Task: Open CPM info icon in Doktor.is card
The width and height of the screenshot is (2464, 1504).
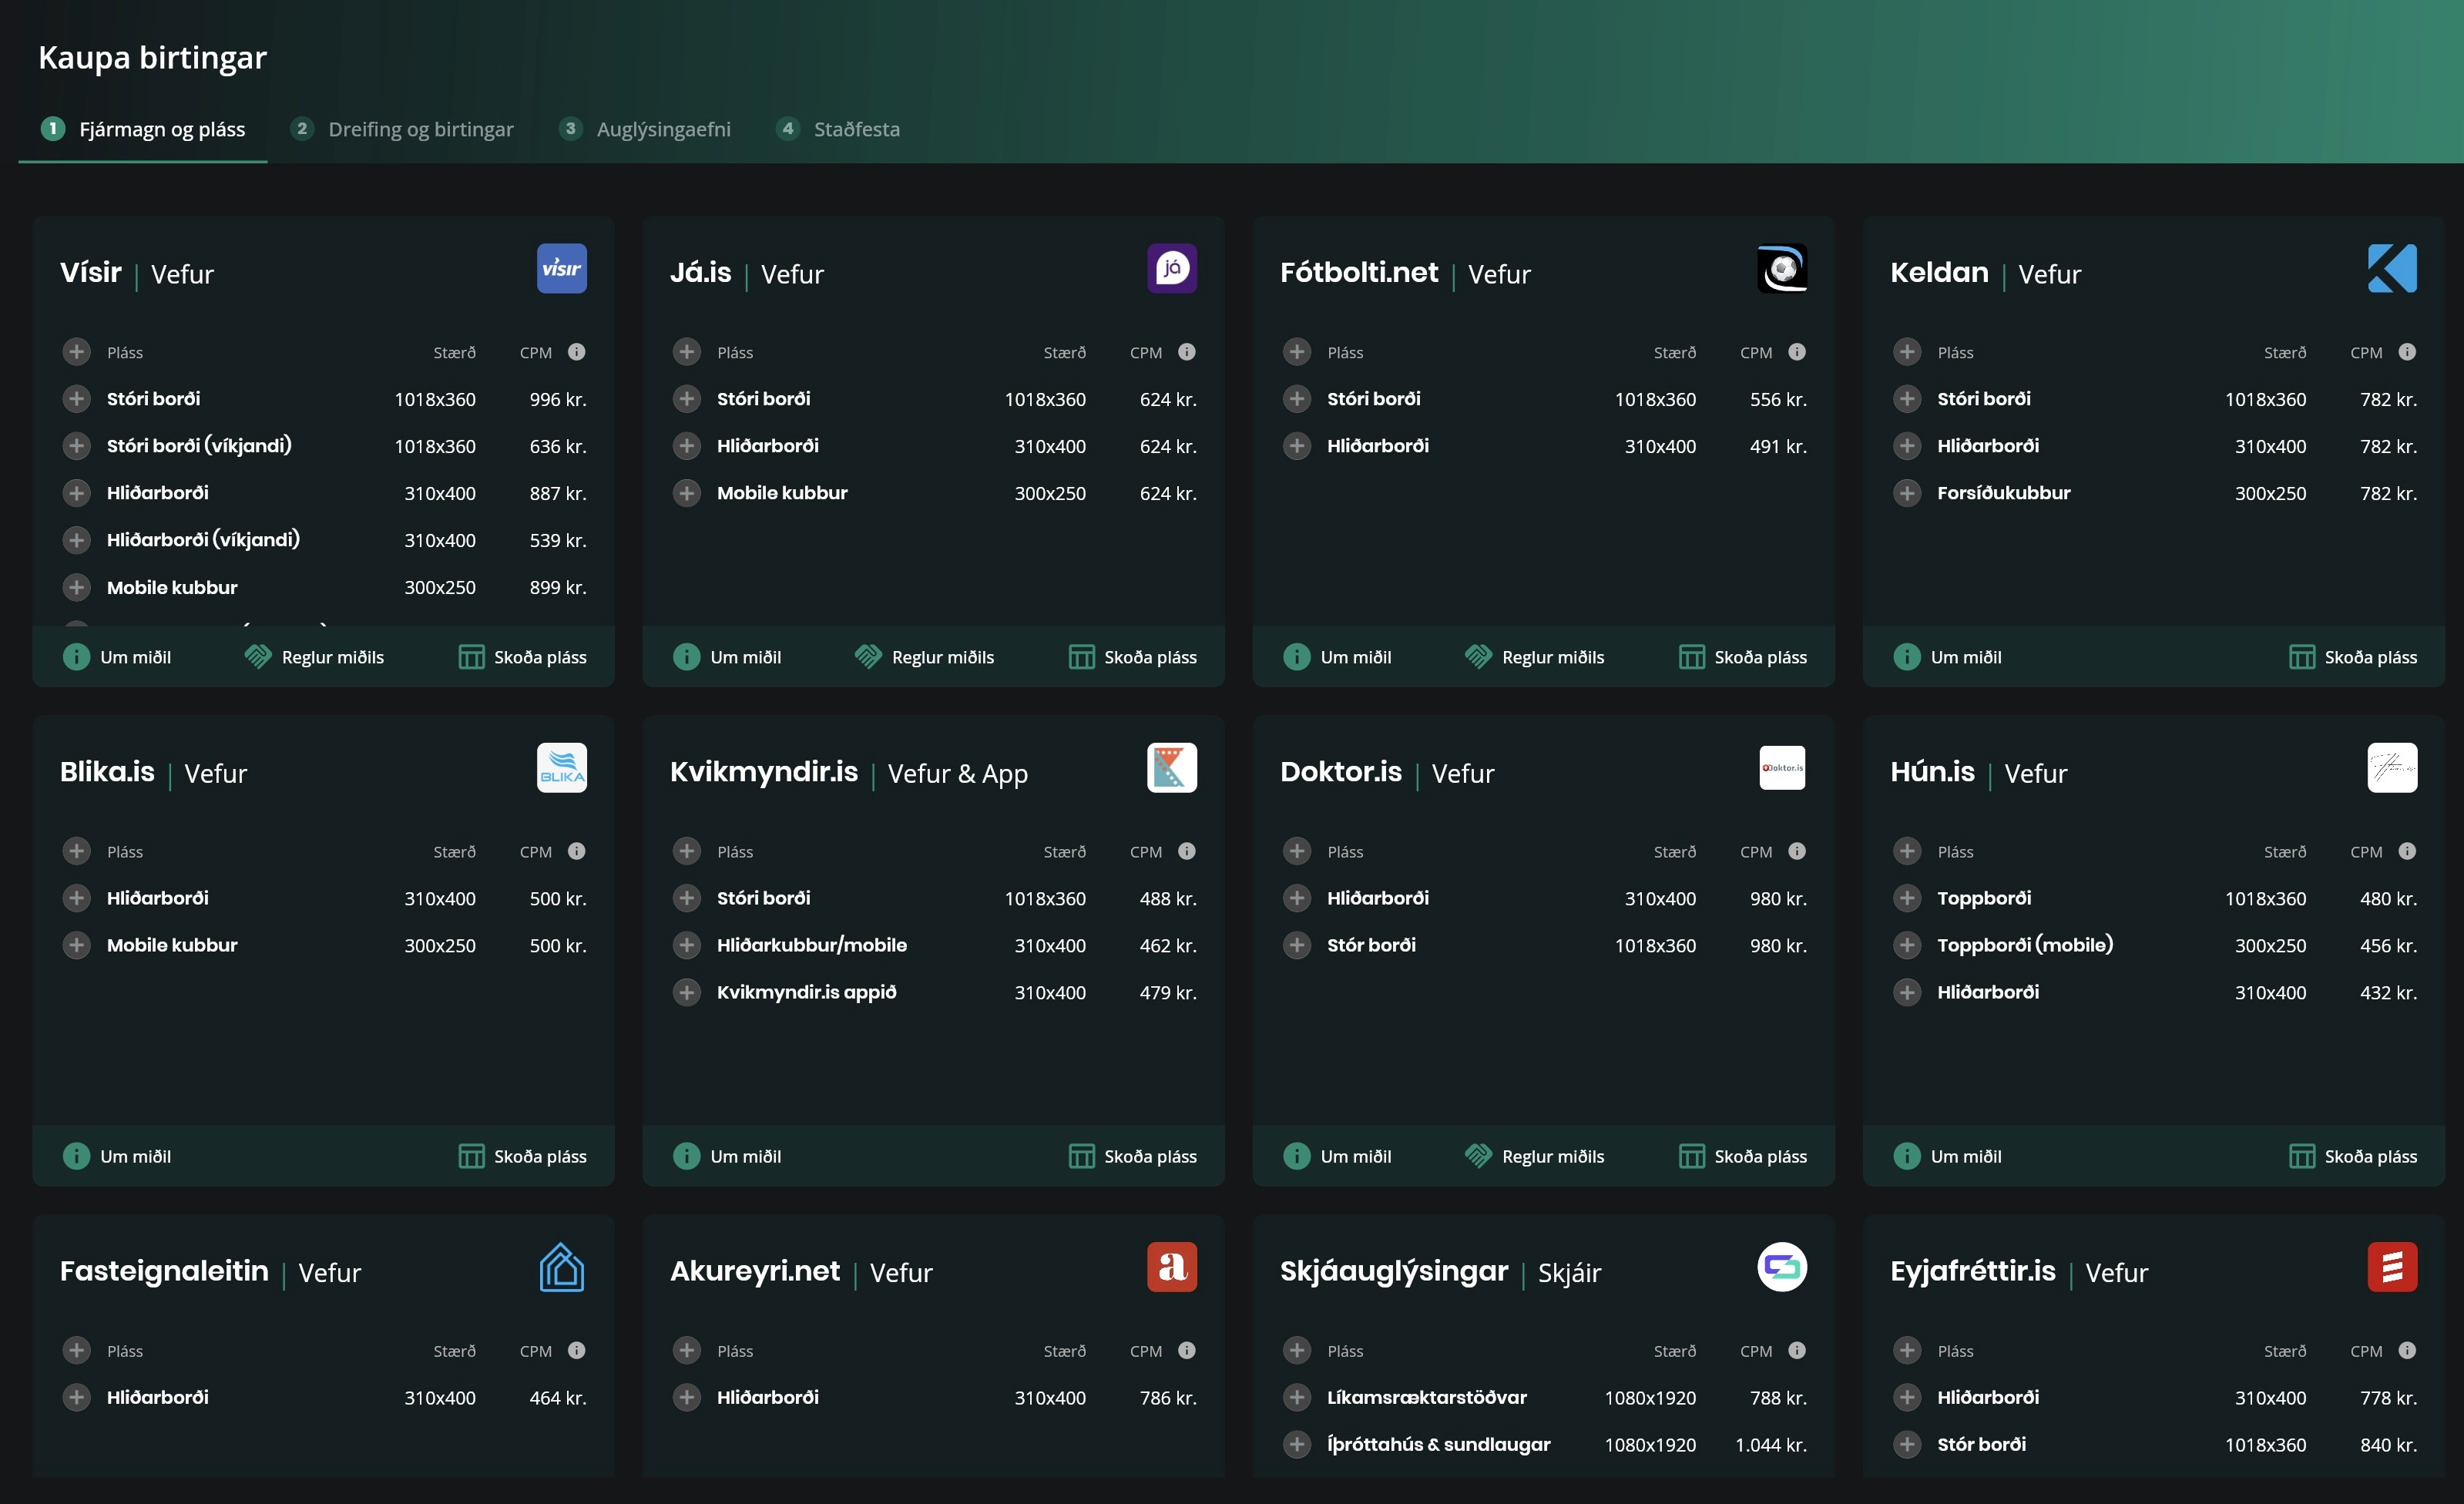Action: pyautogui.click(x=1796, y=850)
